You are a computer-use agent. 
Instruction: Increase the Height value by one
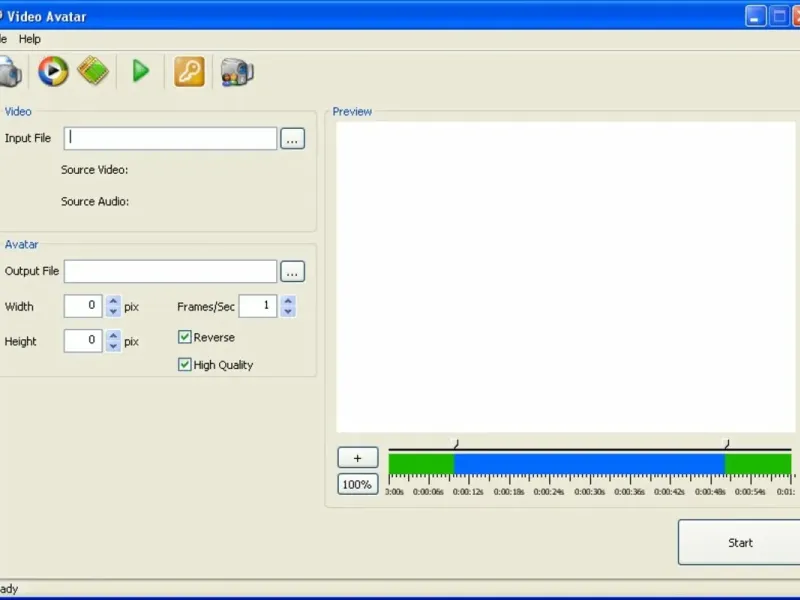pyautogui.click(x=113, y=335)
